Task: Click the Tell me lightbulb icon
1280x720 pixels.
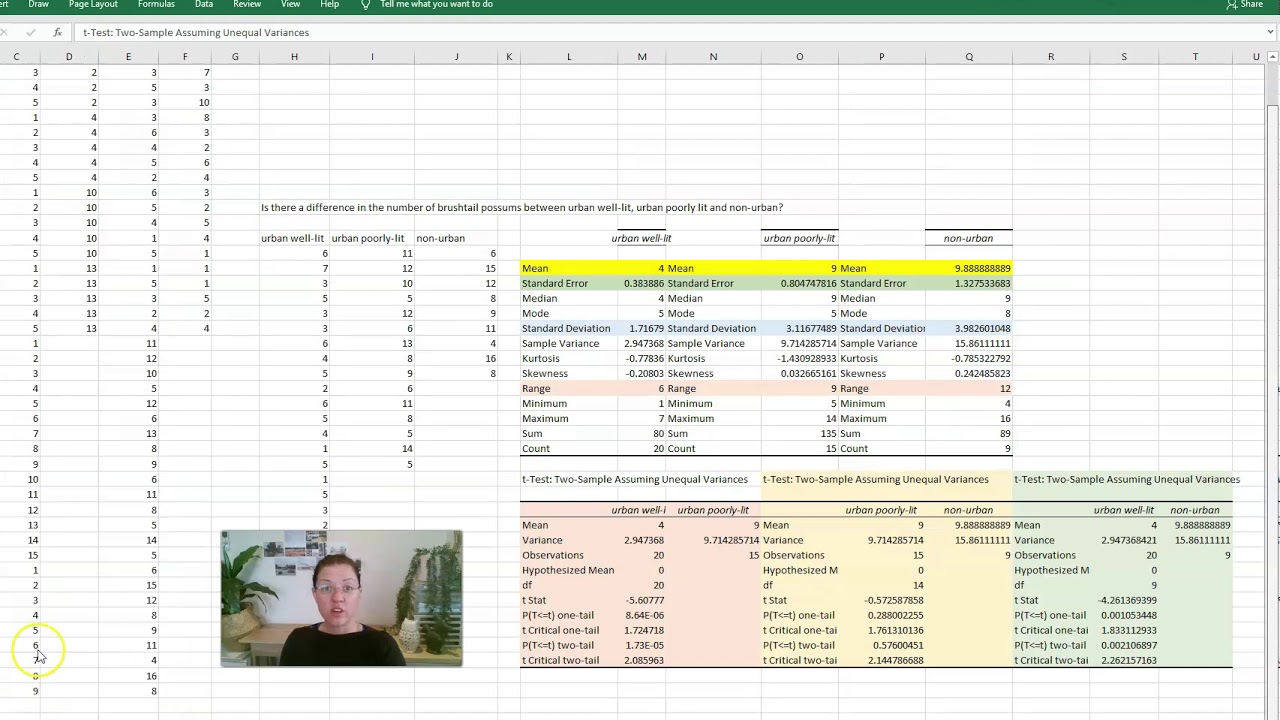Action: pyautogui.click(x=366, y=5)
